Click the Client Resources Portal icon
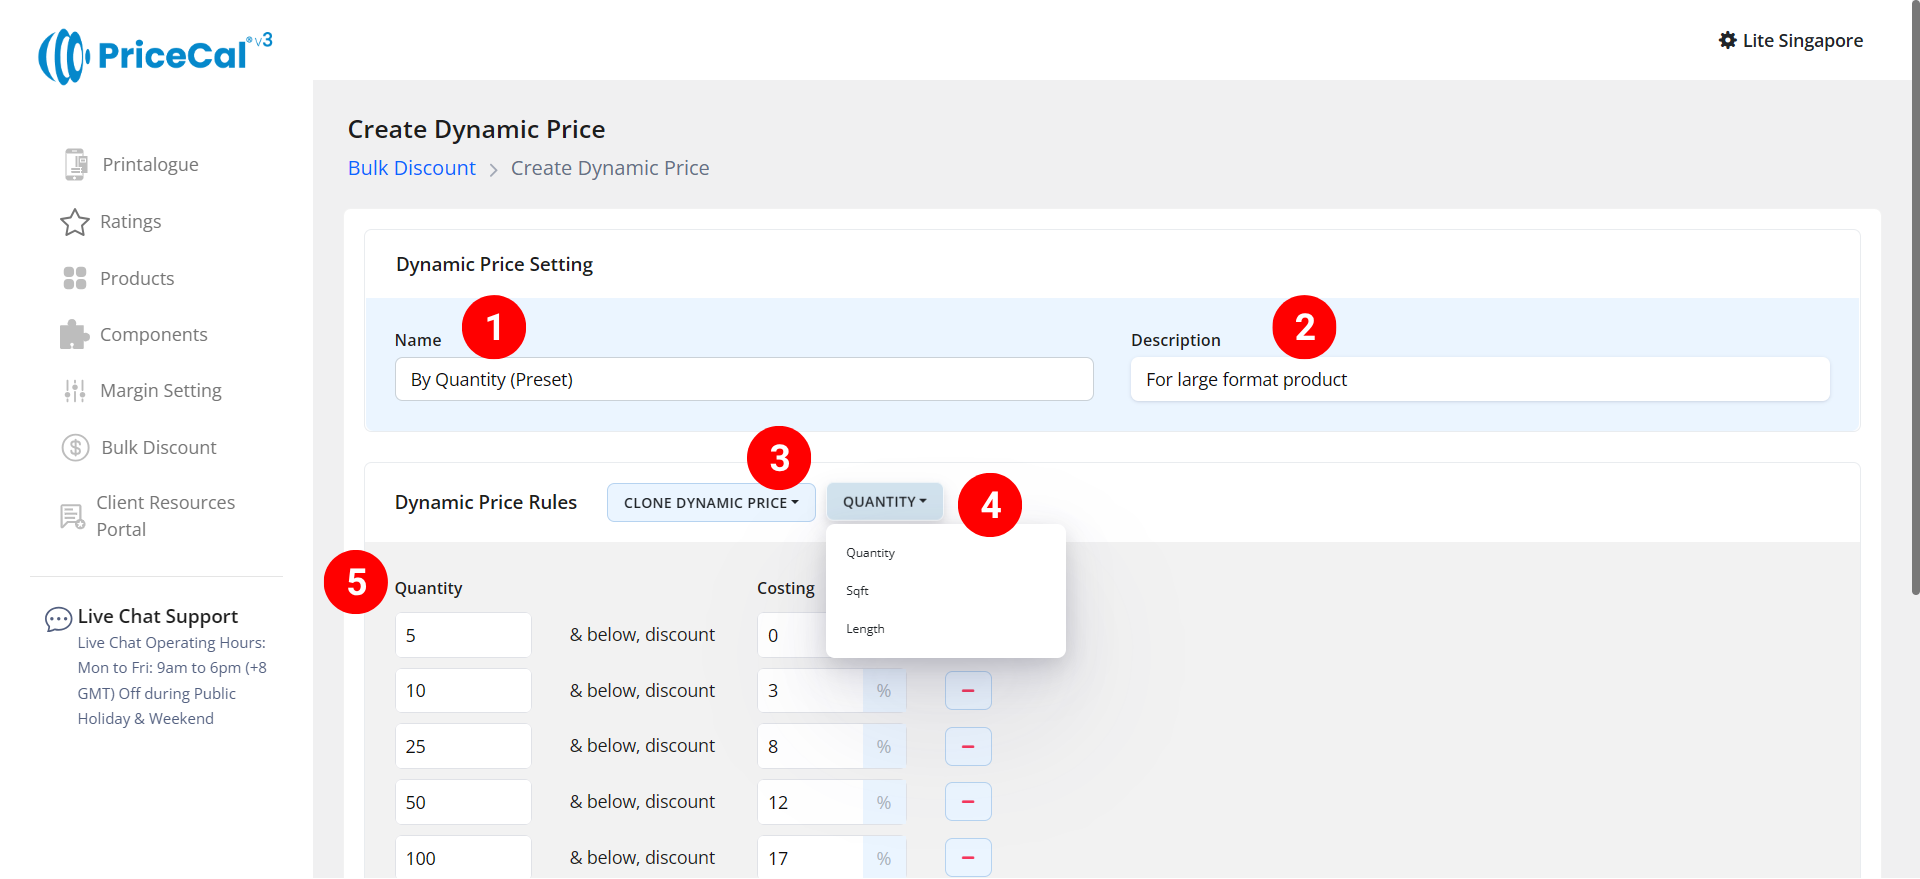Image resolution: width=1920 pixels, height=879 pixels. (x=72, y=516)
